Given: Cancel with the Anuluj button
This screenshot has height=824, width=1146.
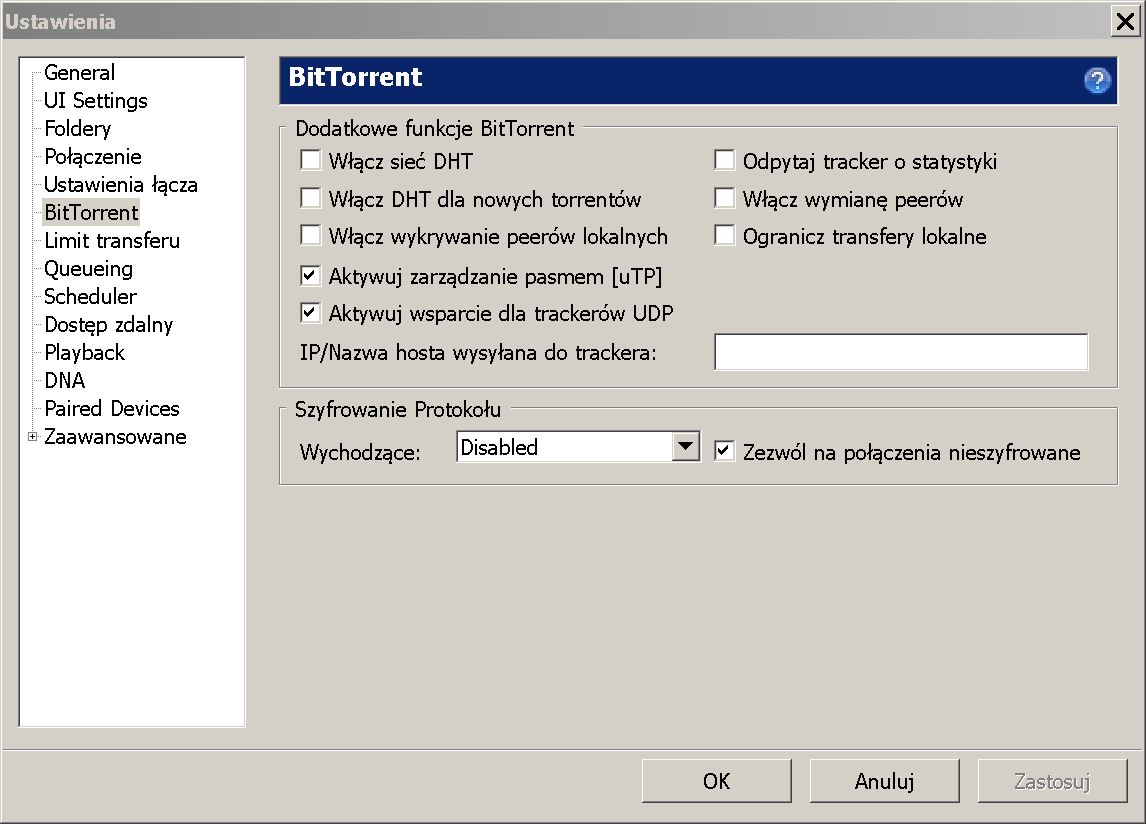Looking at the screenshot, I should pos(884,781).
